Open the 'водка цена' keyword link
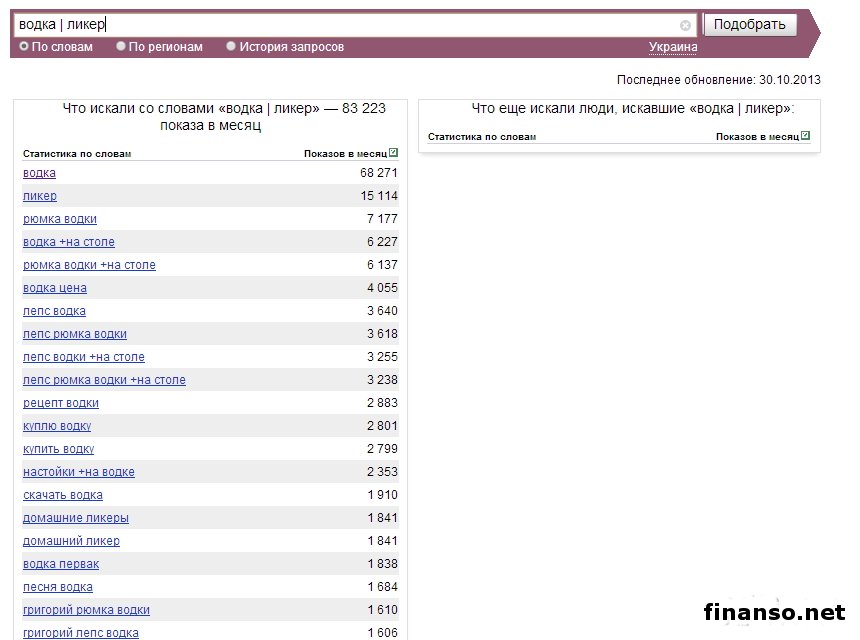 pyautogui.click(x=55, y=288)
